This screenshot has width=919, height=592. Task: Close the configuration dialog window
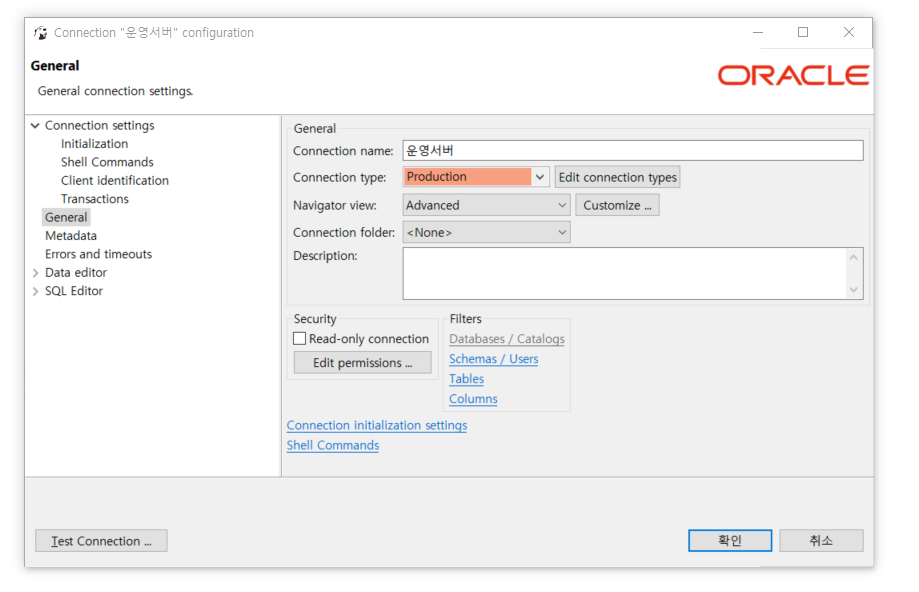pos(849,32)
